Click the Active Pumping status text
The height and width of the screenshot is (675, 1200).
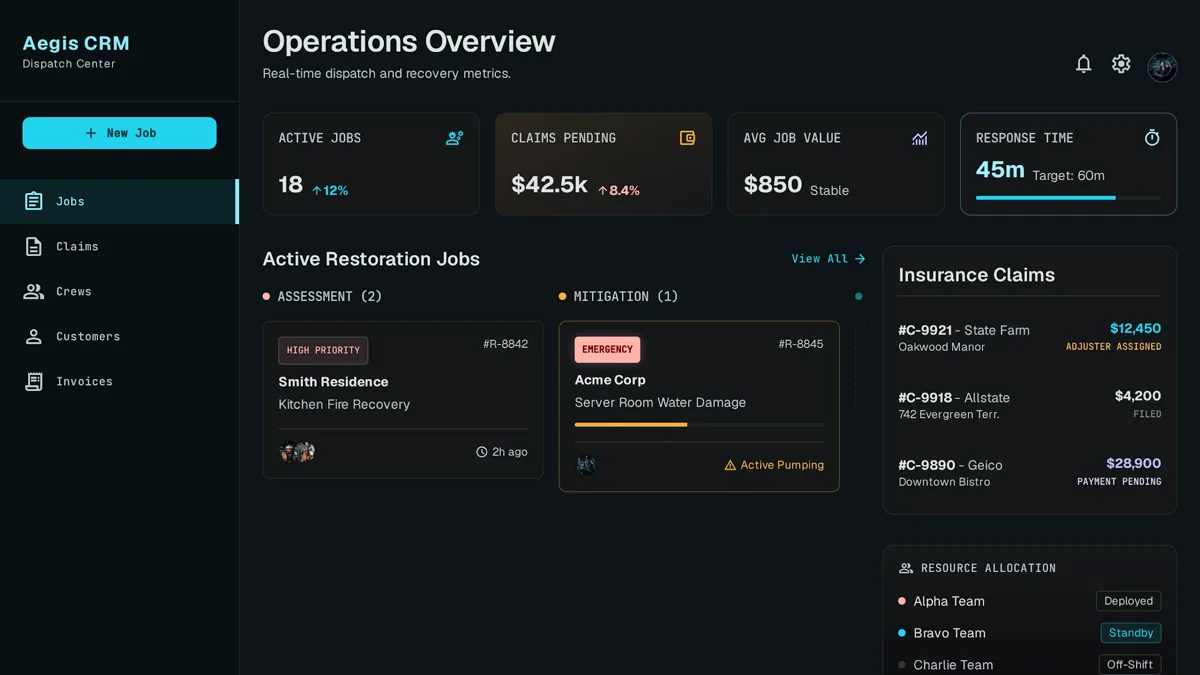[782, 465]
